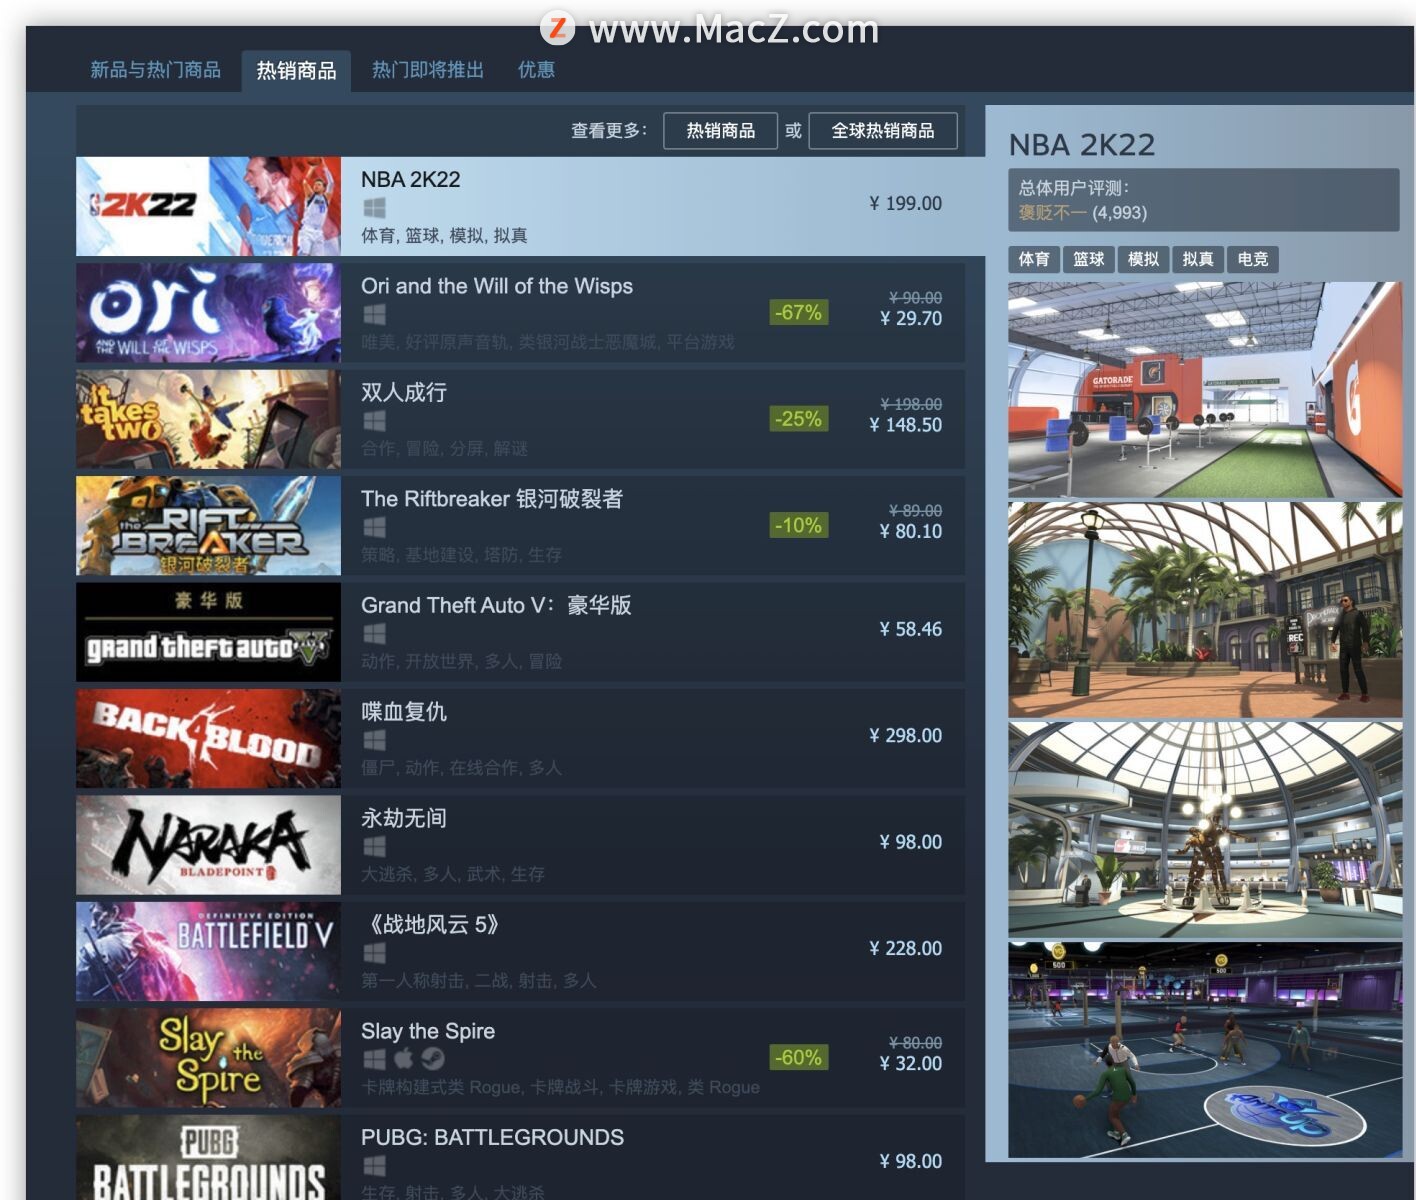Click Windows platform icon under 双人成行

pyautogui.click(x=374, y=420)
